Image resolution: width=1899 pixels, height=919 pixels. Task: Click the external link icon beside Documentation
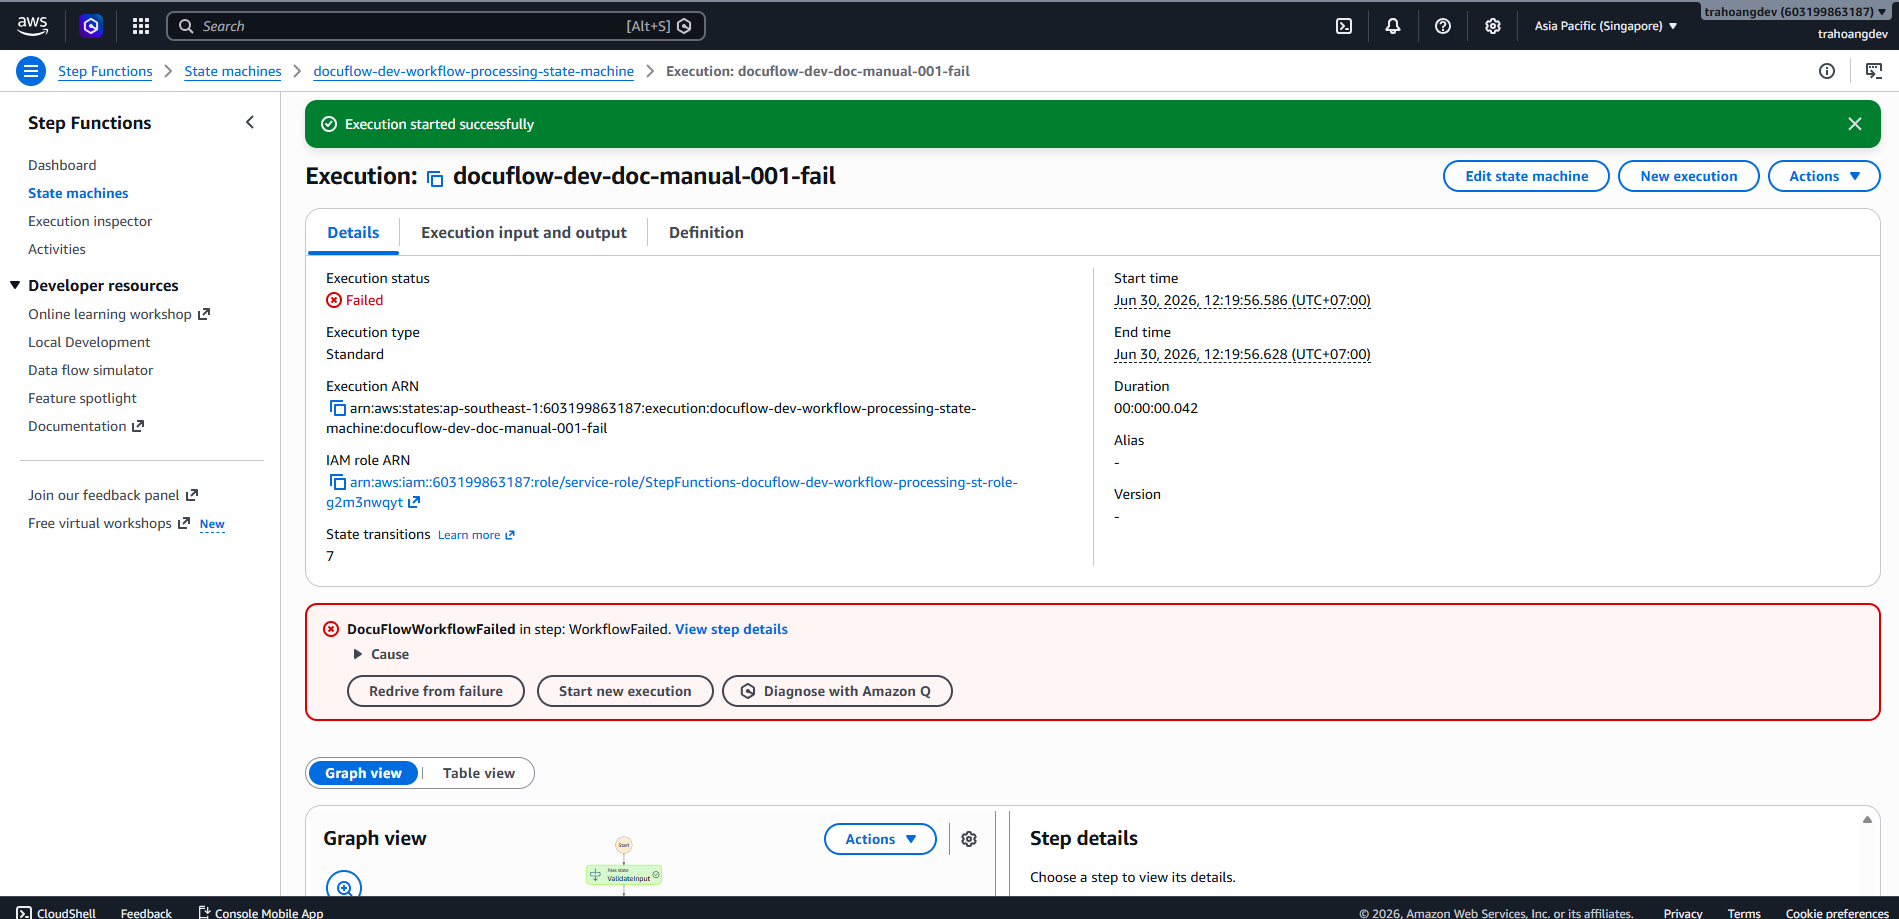[x=138, y=426]
